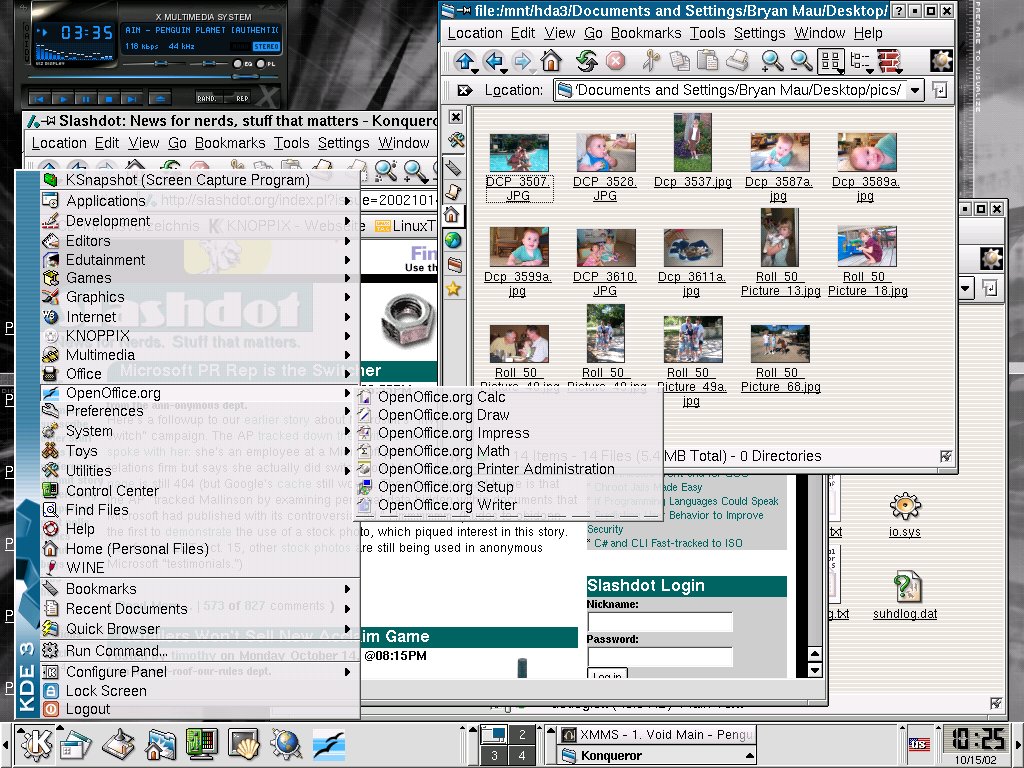
Task: Click the Cut scissors icon
Action: pyautogui.click(x=650, y=61)
